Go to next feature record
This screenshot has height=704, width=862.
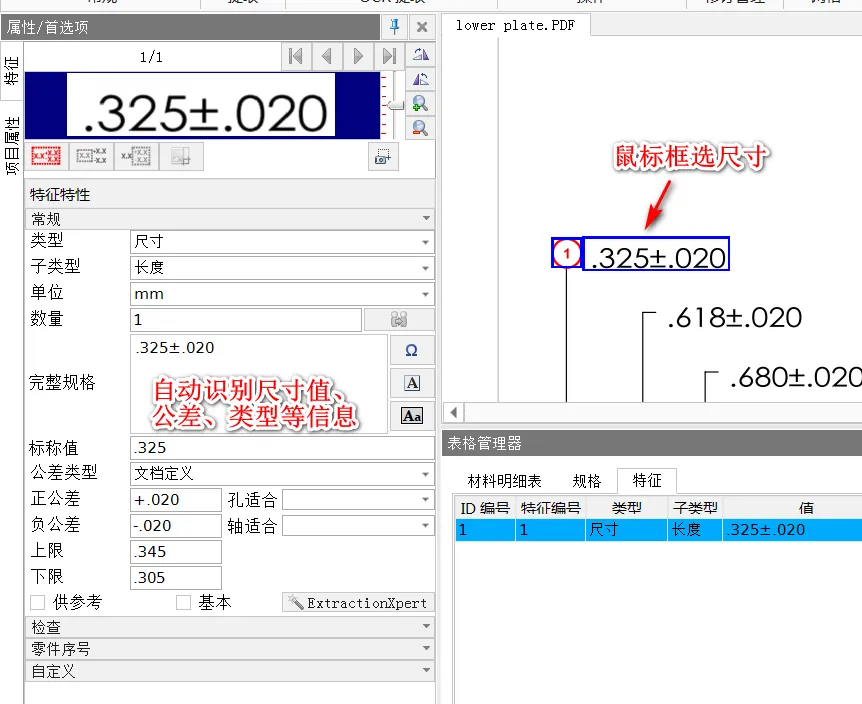pos(358,56)
